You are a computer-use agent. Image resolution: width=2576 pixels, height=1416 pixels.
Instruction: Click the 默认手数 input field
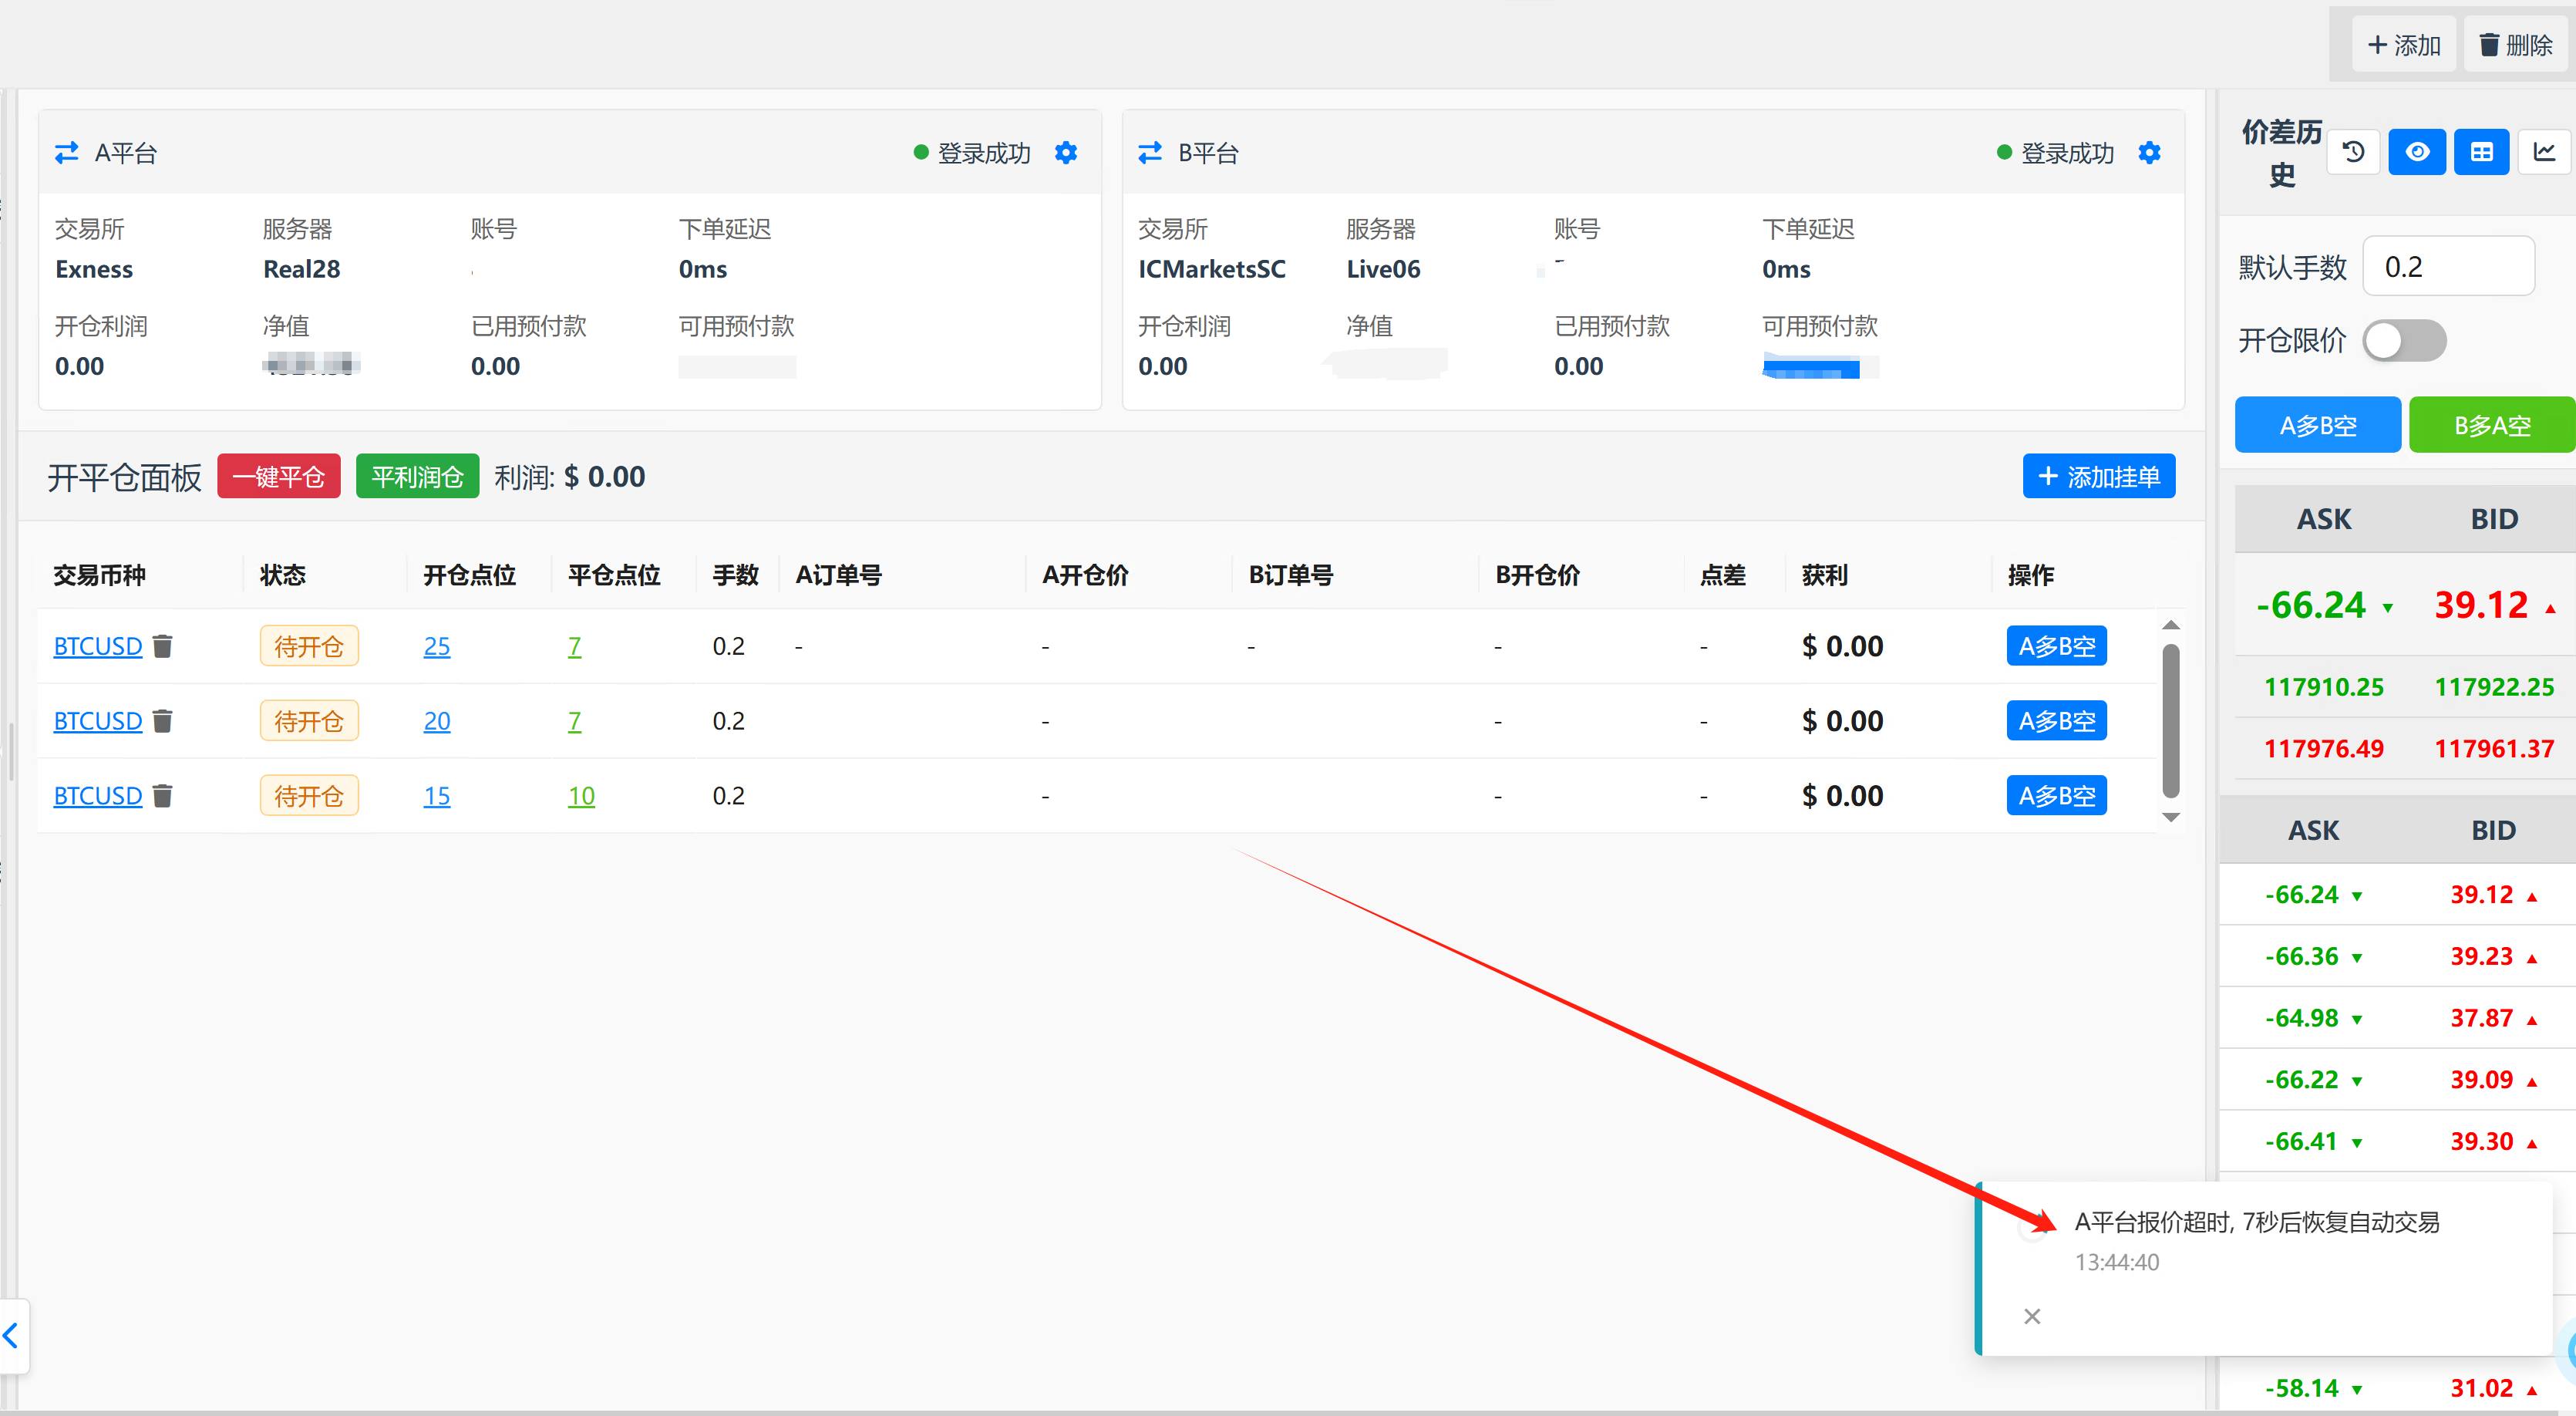click(2447, 267)
